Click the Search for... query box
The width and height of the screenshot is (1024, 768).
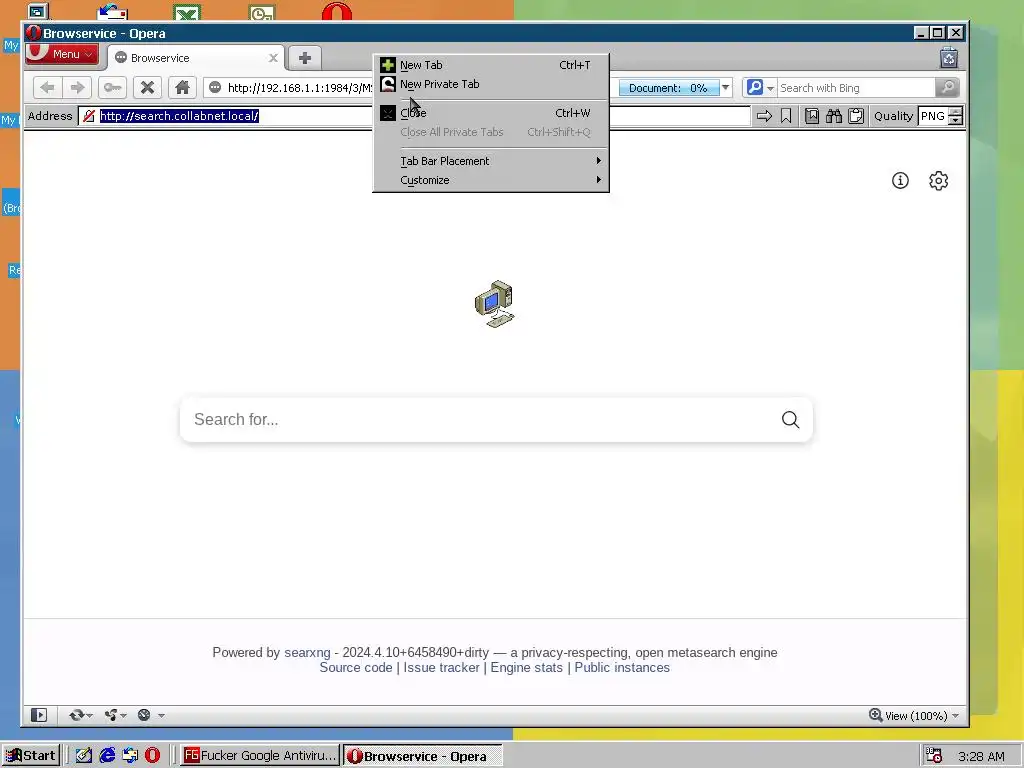[480, 419]
